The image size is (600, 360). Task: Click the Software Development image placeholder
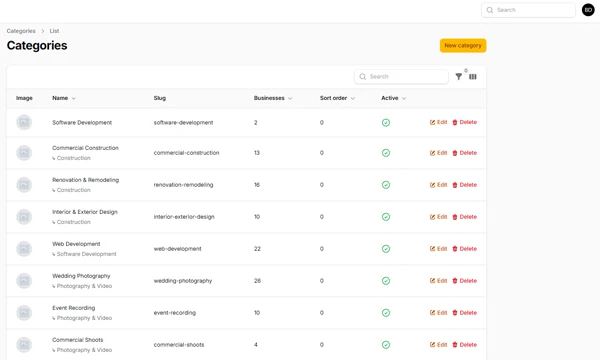(24, 122)
